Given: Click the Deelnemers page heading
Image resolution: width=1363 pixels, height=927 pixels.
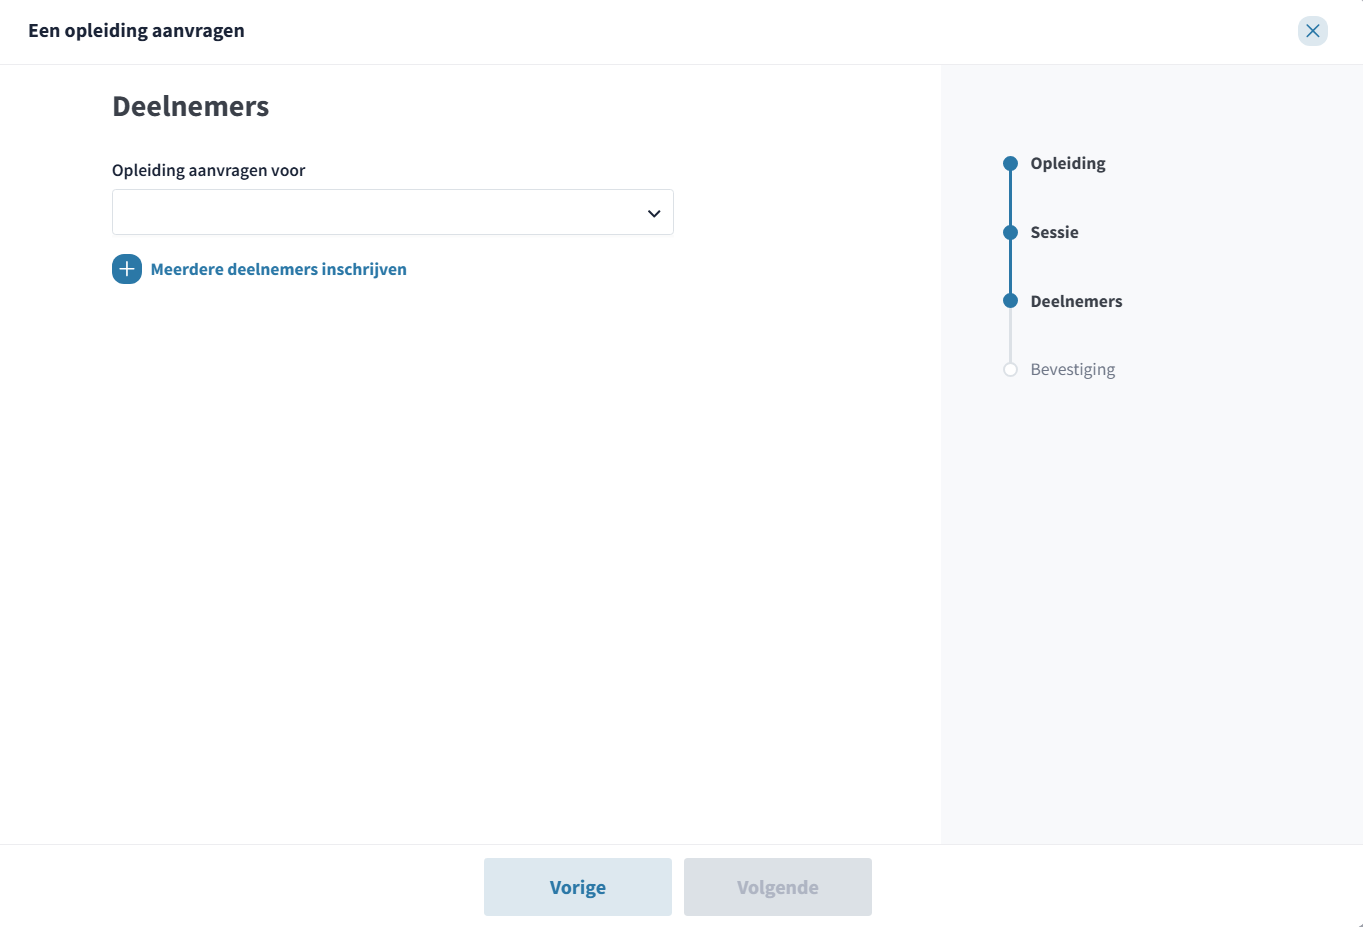Looking at the screenshot, I should pos(190,106).
